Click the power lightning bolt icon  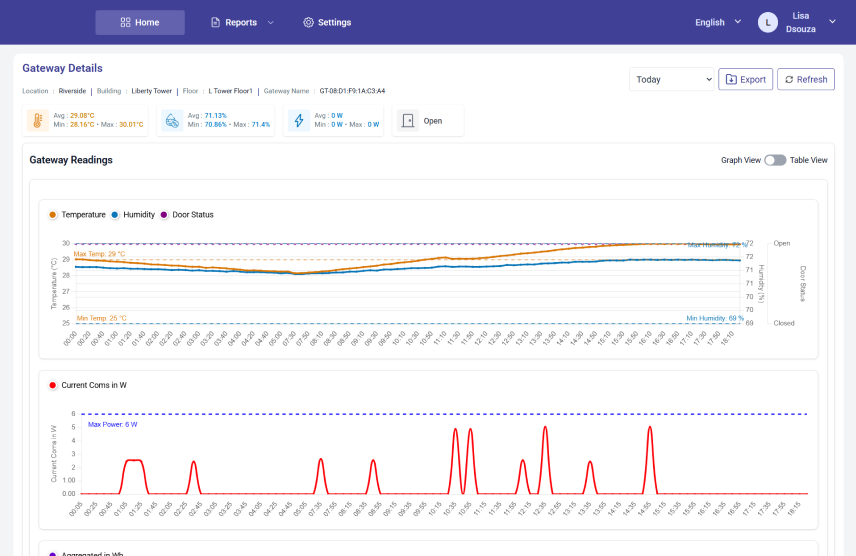[x=298, y=121]
